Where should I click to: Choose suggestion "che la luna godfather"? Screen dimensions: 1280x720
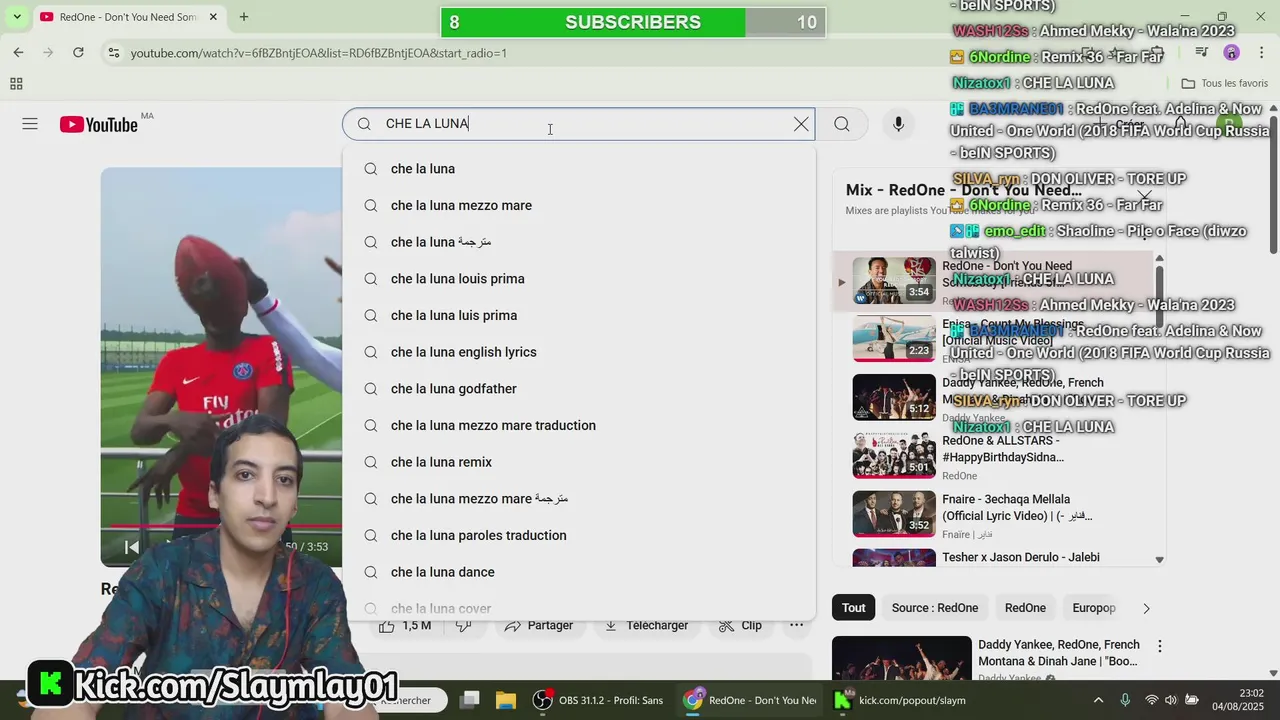579,389
